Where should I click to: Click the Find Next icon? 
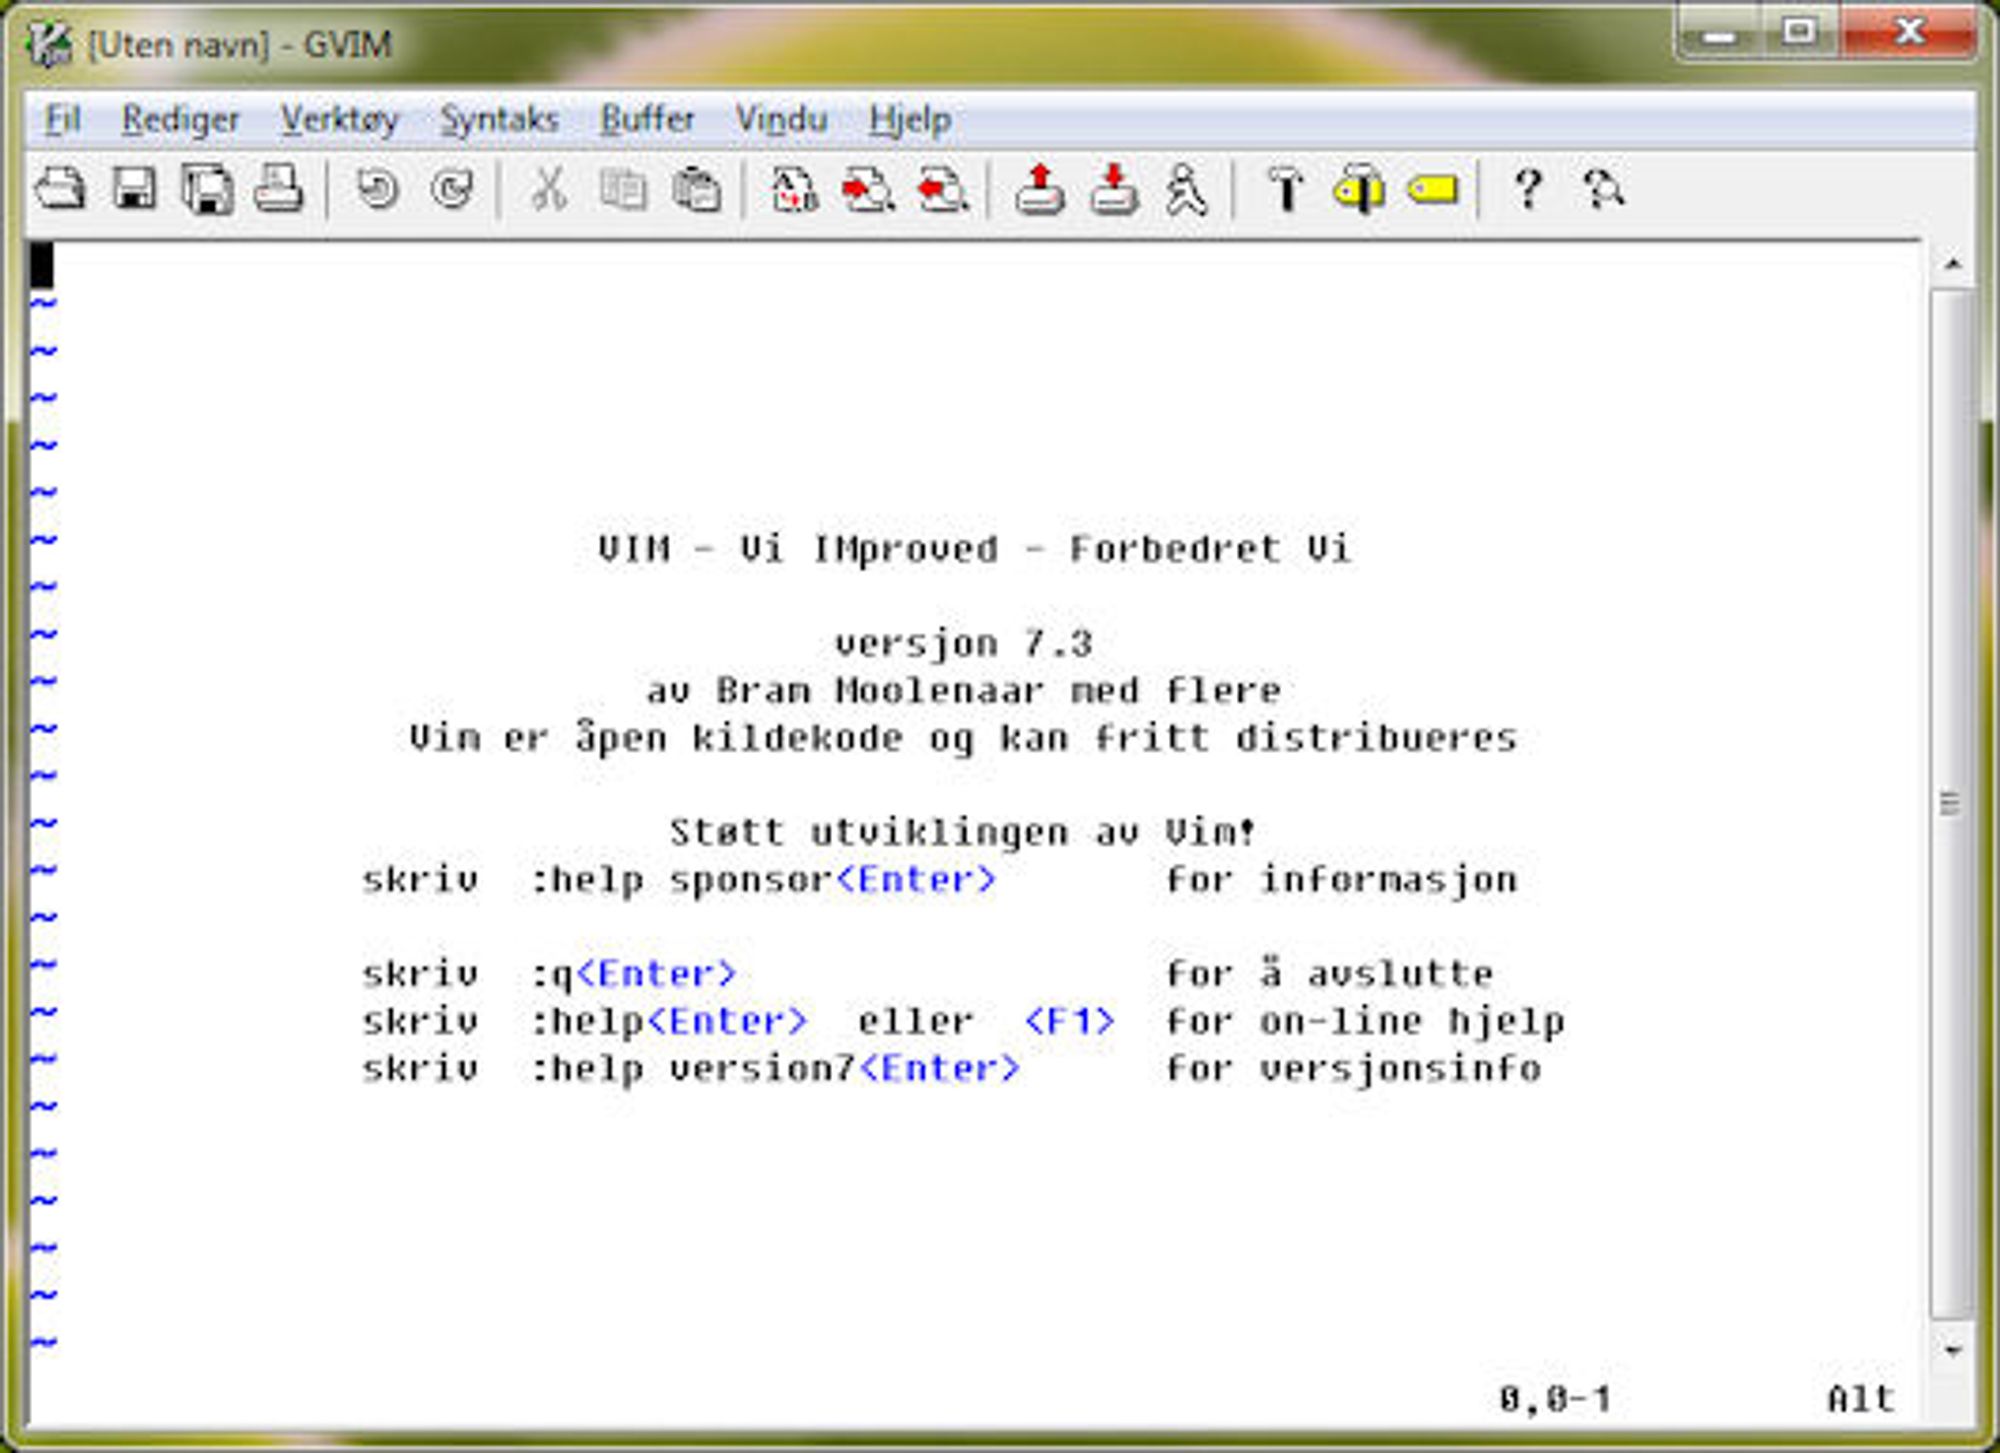(x=868, y=189)
